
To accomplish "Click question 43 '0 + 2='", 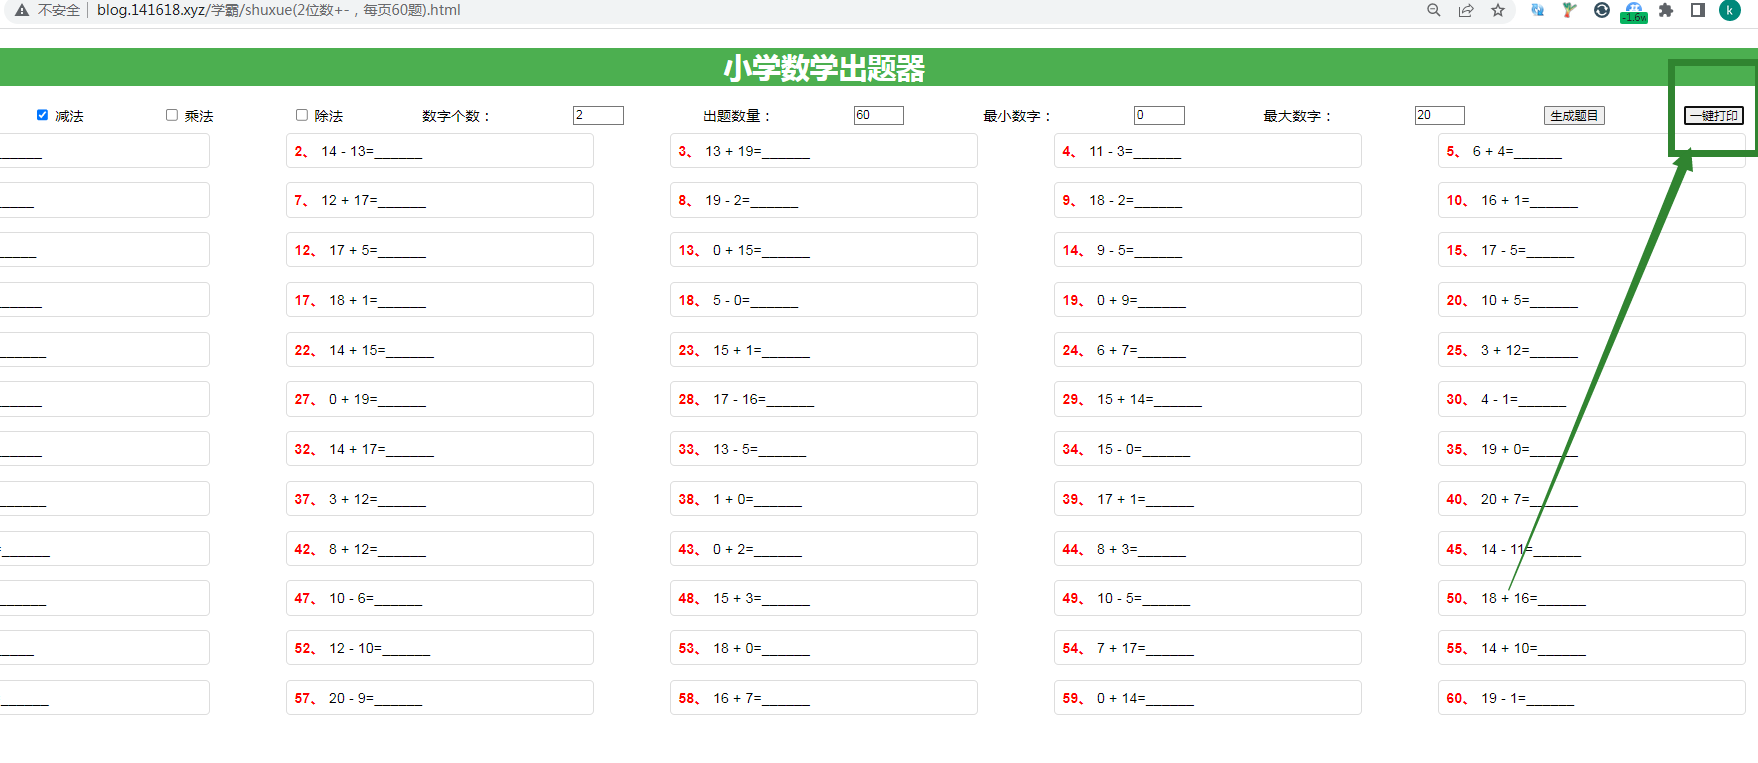I will click(x=823, y=549).
